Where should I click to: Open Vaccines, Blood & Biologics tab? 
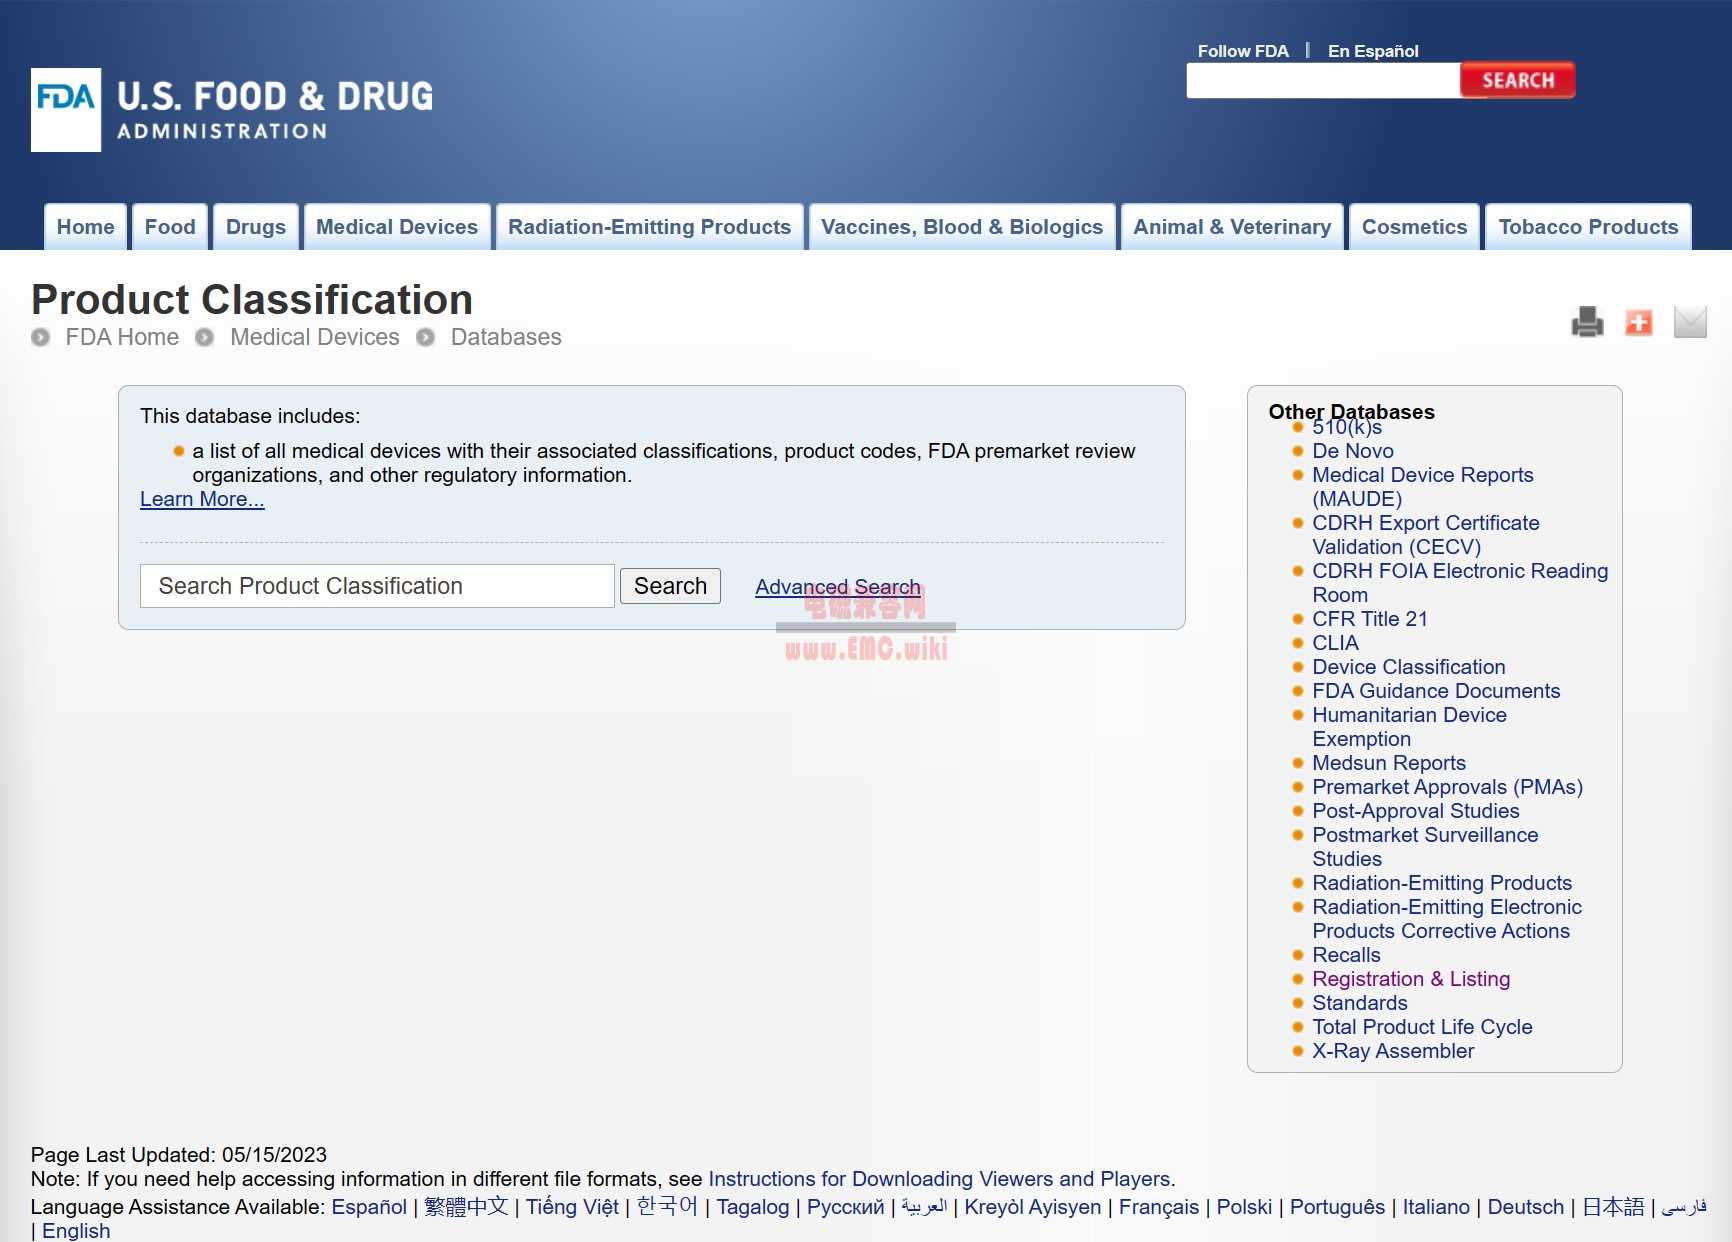coord(962,227)
